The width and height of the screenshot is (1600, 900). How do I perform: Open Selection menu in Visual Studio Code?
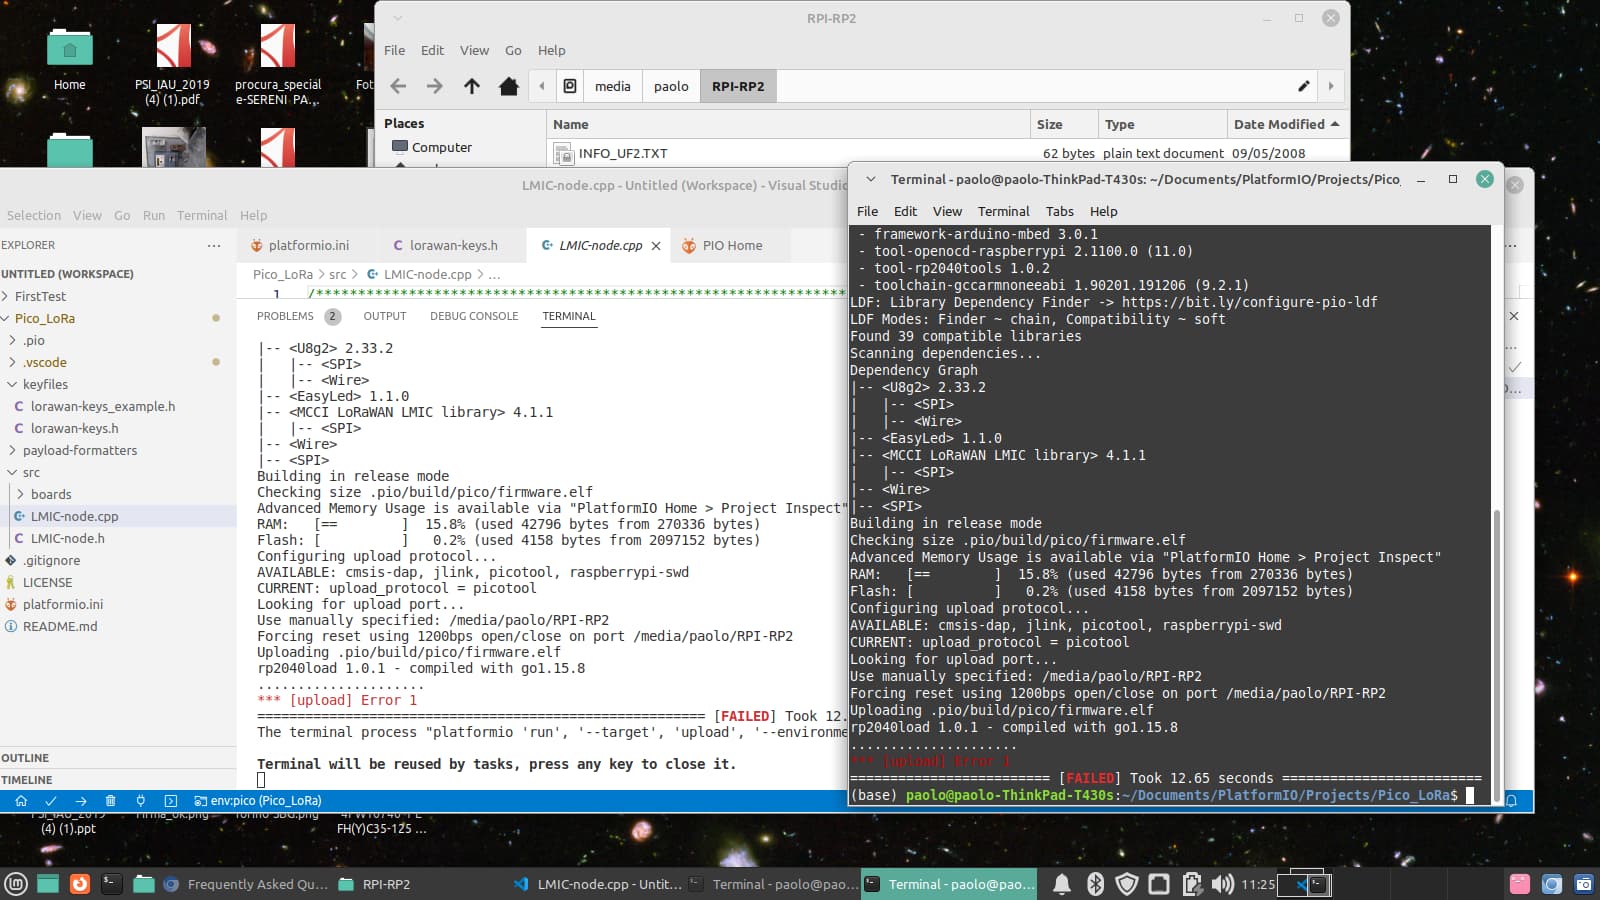coord(34,215)
